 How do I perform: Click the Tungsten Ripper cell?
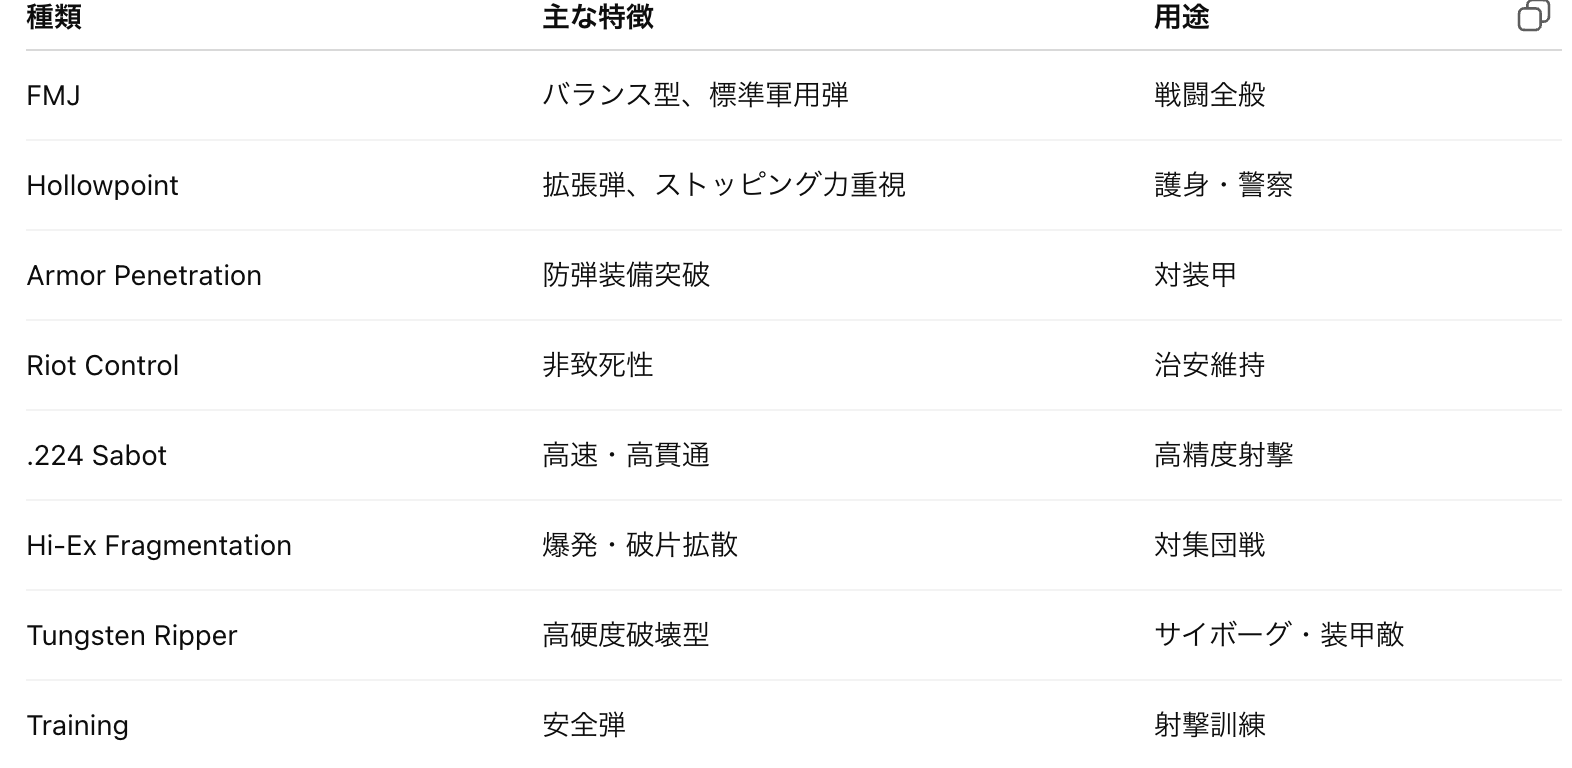[x=131, y=636]
